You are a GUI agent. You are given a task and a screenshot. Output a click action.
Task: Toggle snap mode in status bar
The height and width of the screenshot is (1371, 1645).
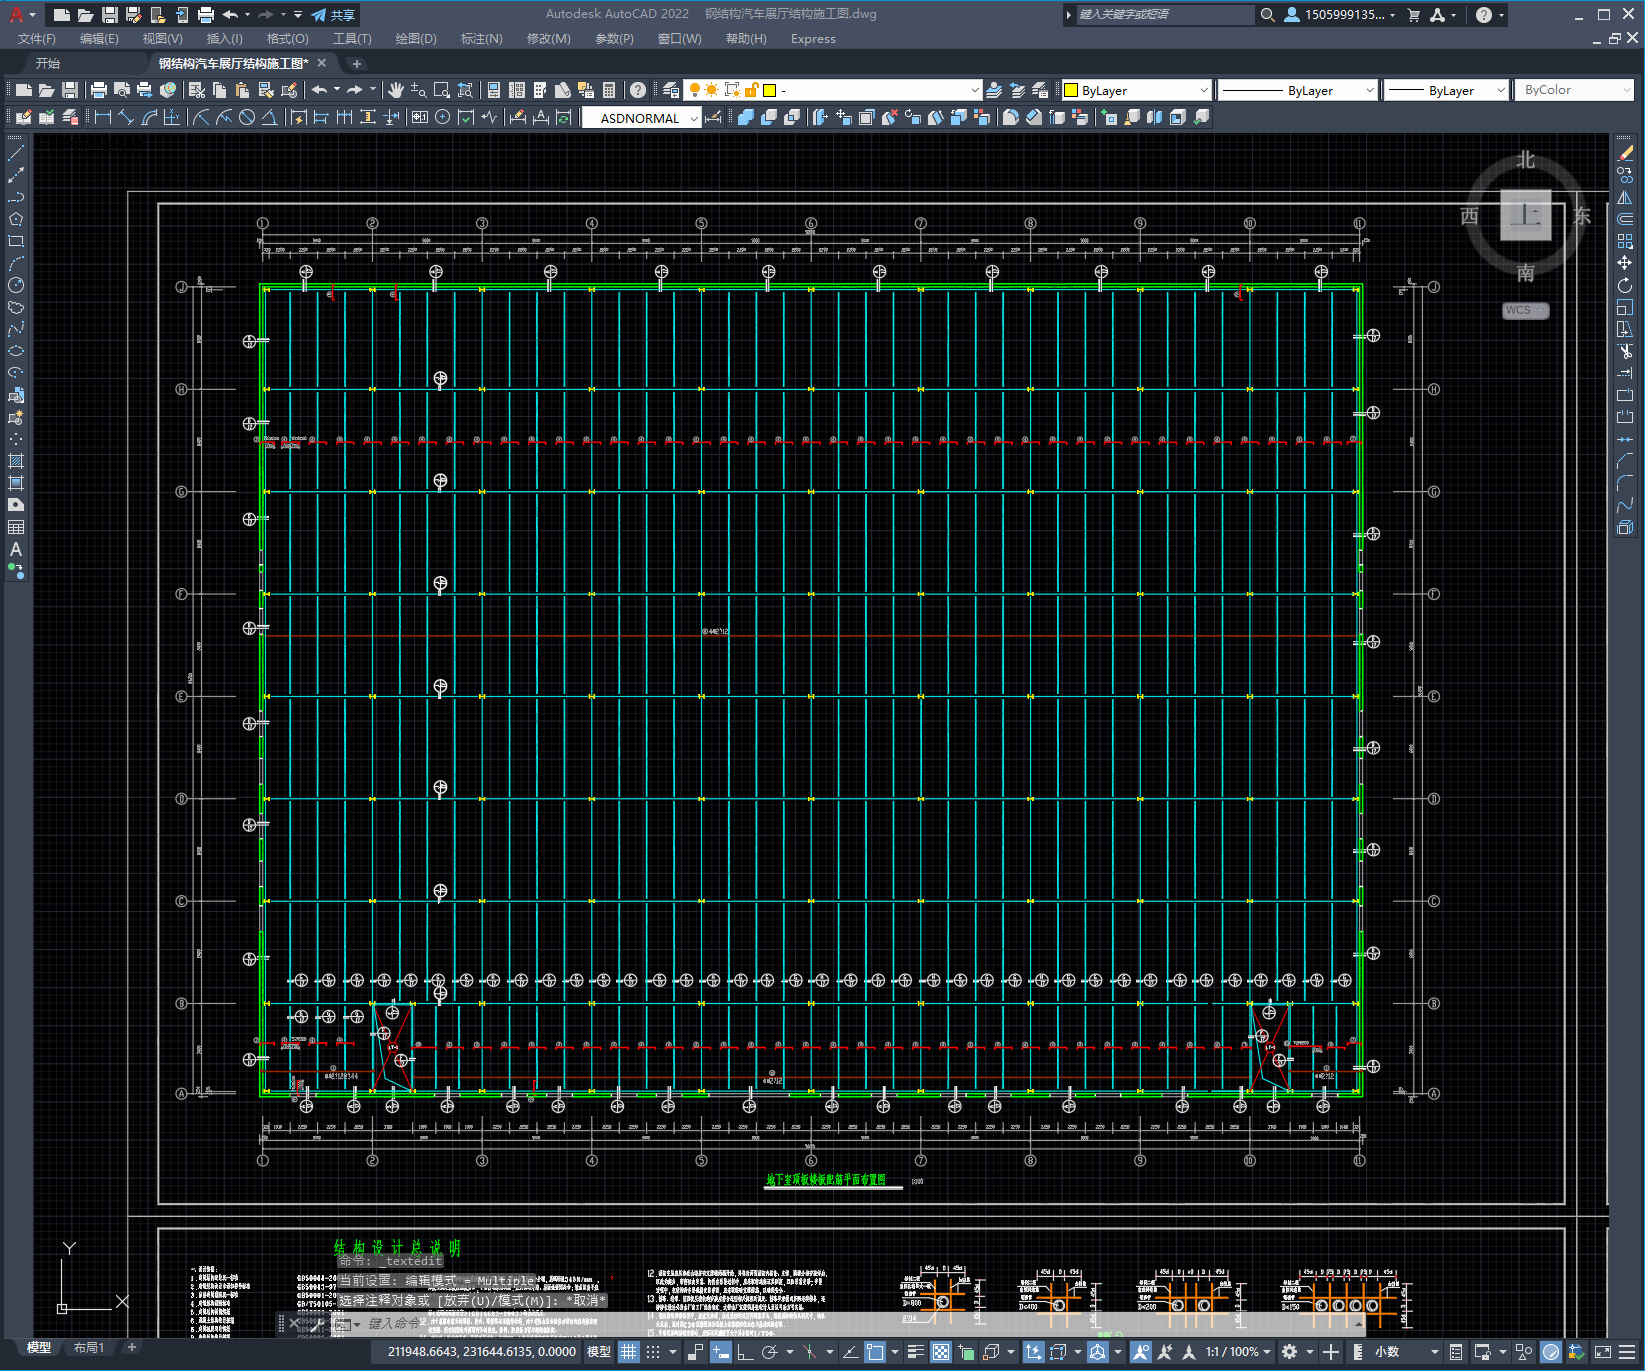653,1352
